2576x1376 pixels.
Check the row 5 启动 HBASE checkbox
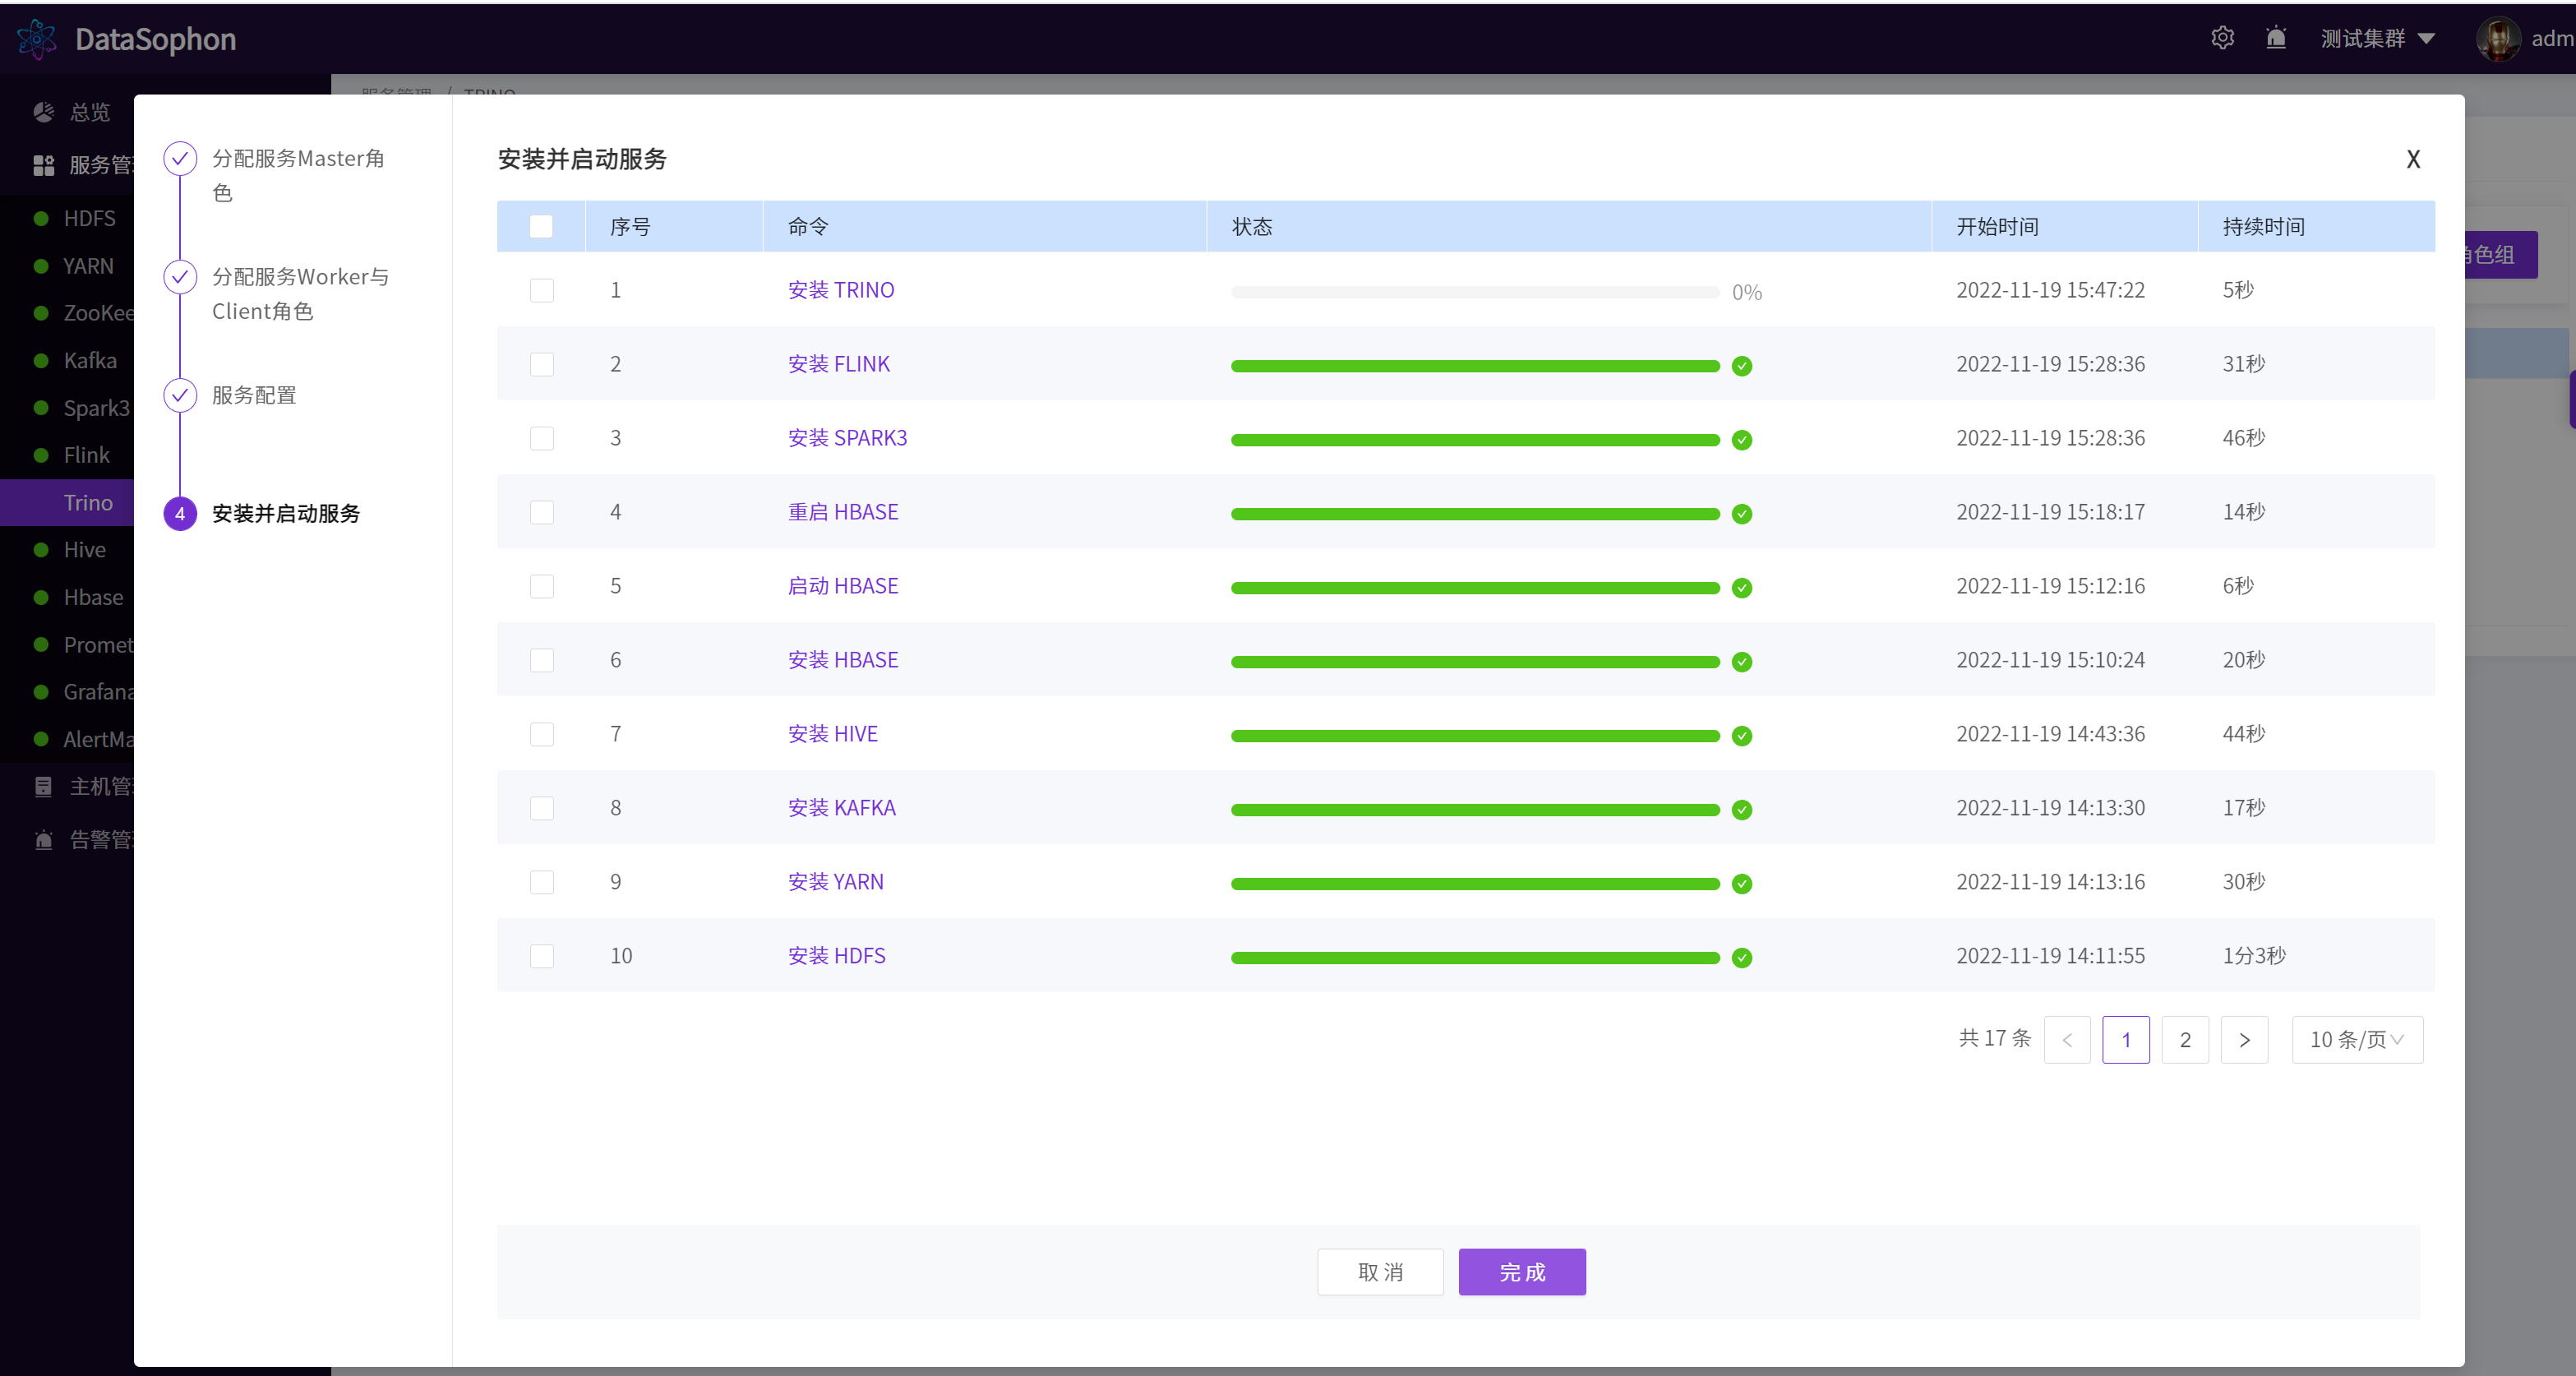541,586
